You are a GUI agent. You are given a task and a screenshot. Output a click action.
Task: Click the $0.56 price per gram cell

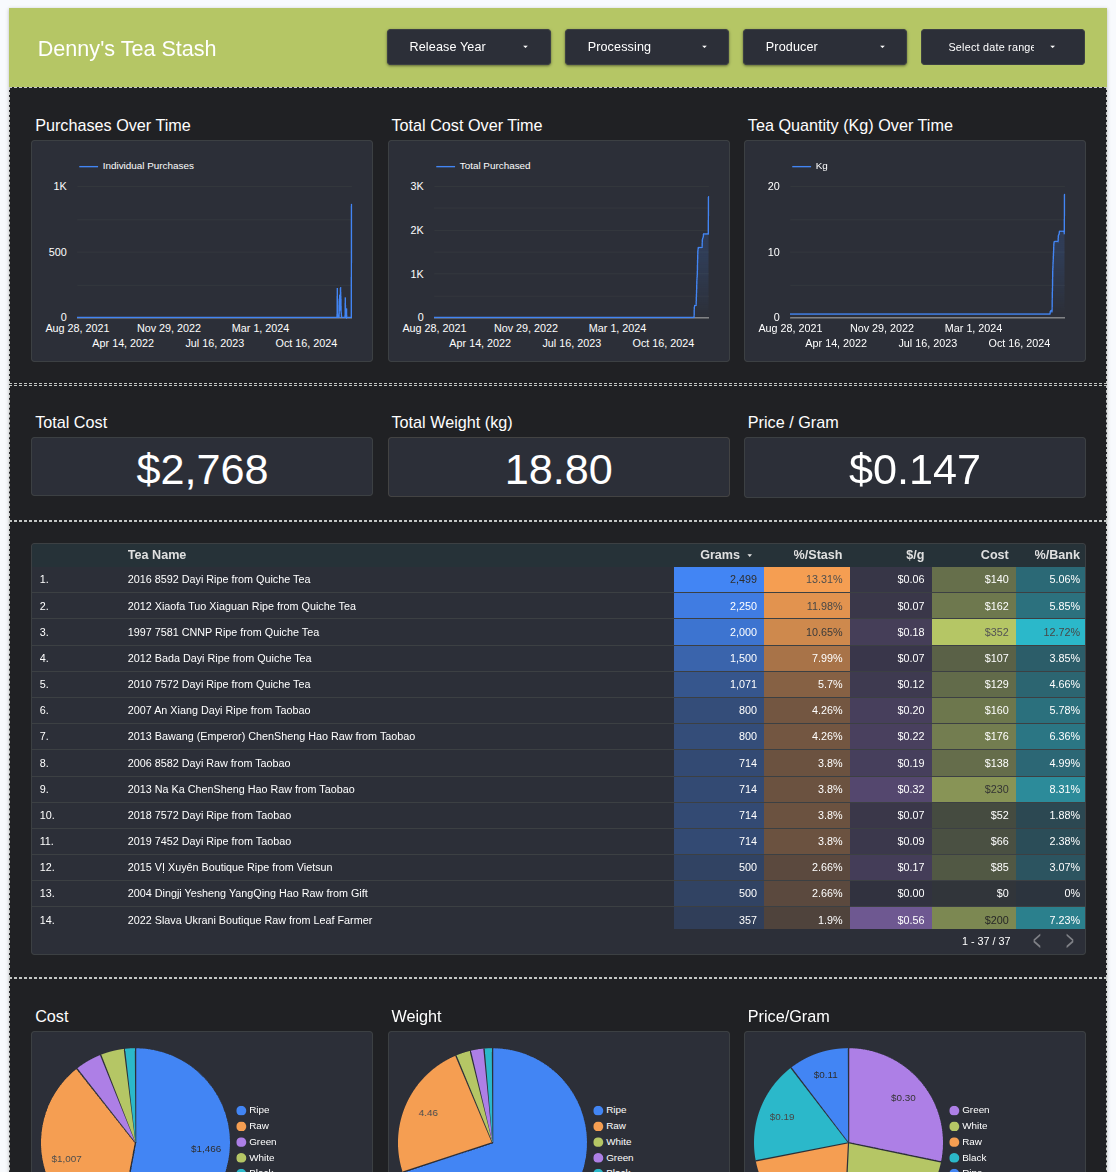coord(891,919)
